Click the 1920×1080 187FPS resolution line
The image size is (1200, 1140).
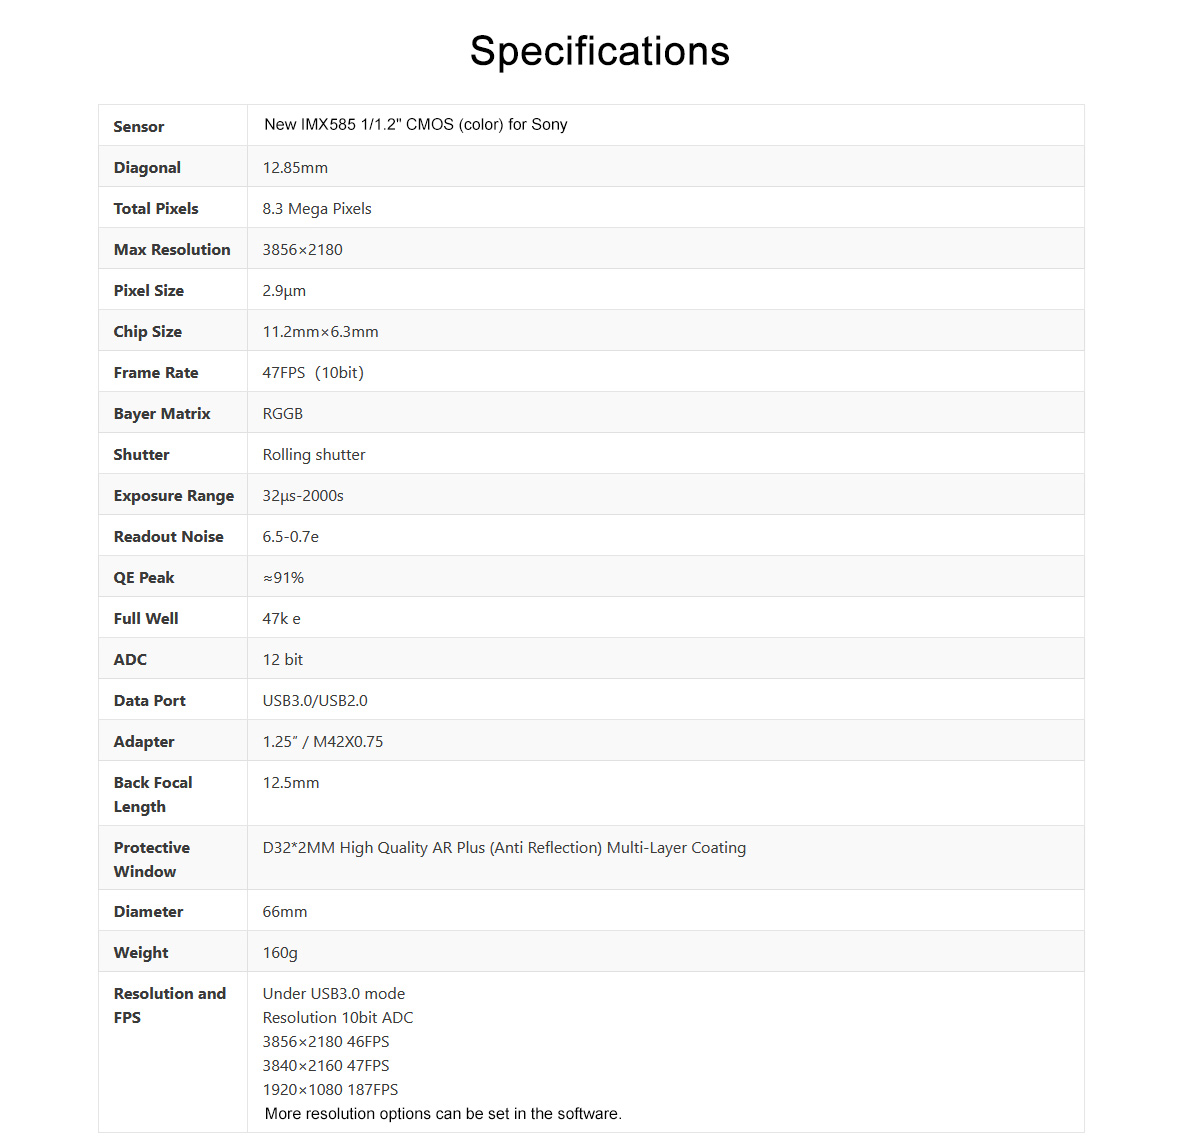[x=330, y=1090]
